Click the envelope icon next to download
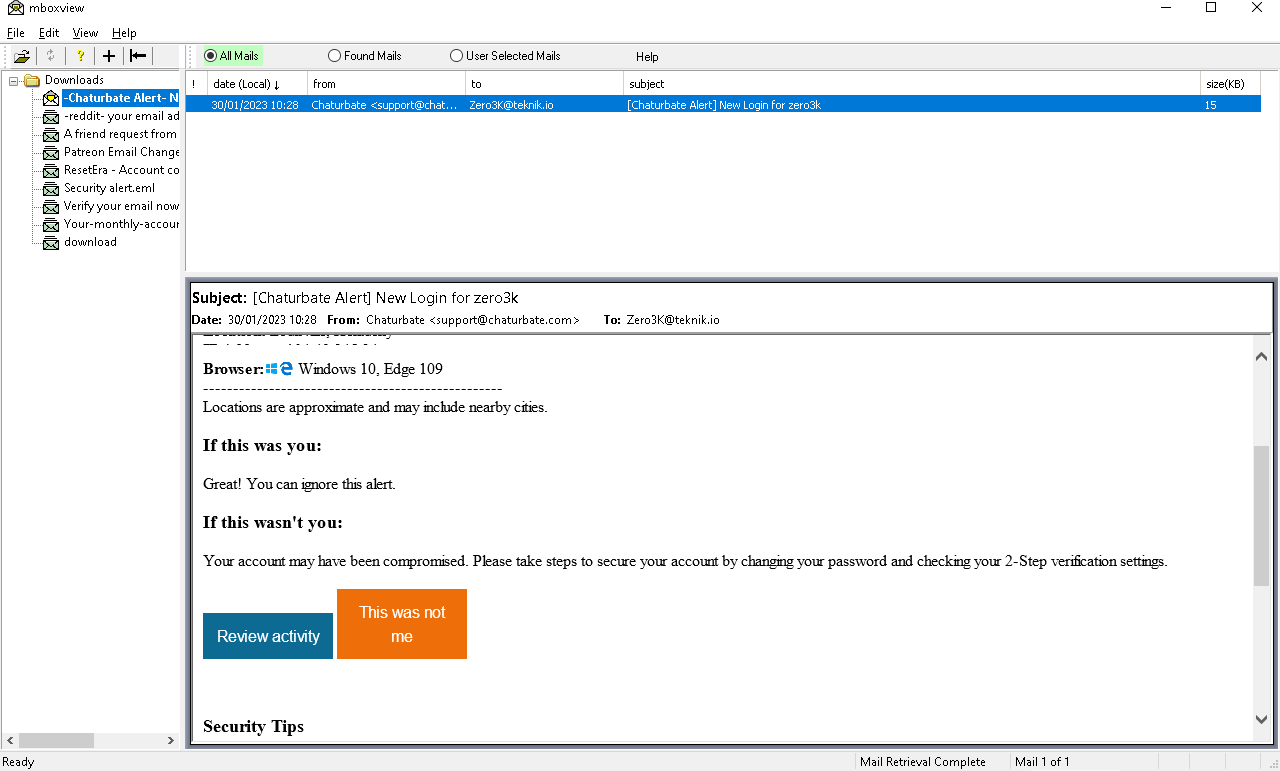The width and height of the screenshot is (1280, 771). (50, 242)
